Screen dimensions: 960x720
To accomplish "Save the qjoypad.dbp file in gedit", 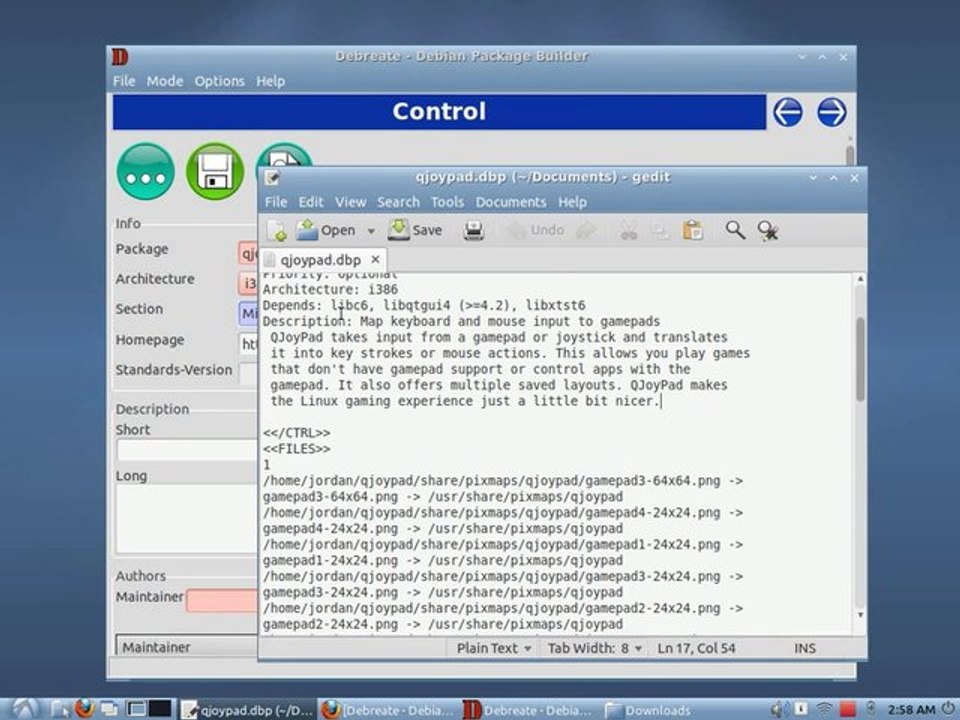I will (415, 231).
